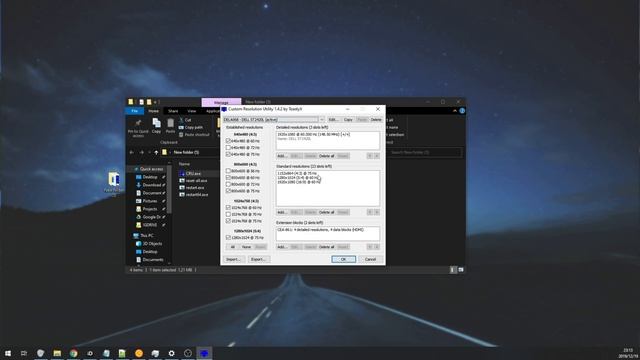640x360 pixels.
Task: Toggle 1024x768 @ 60 Hz checkbox
Action: pos(228,207)
